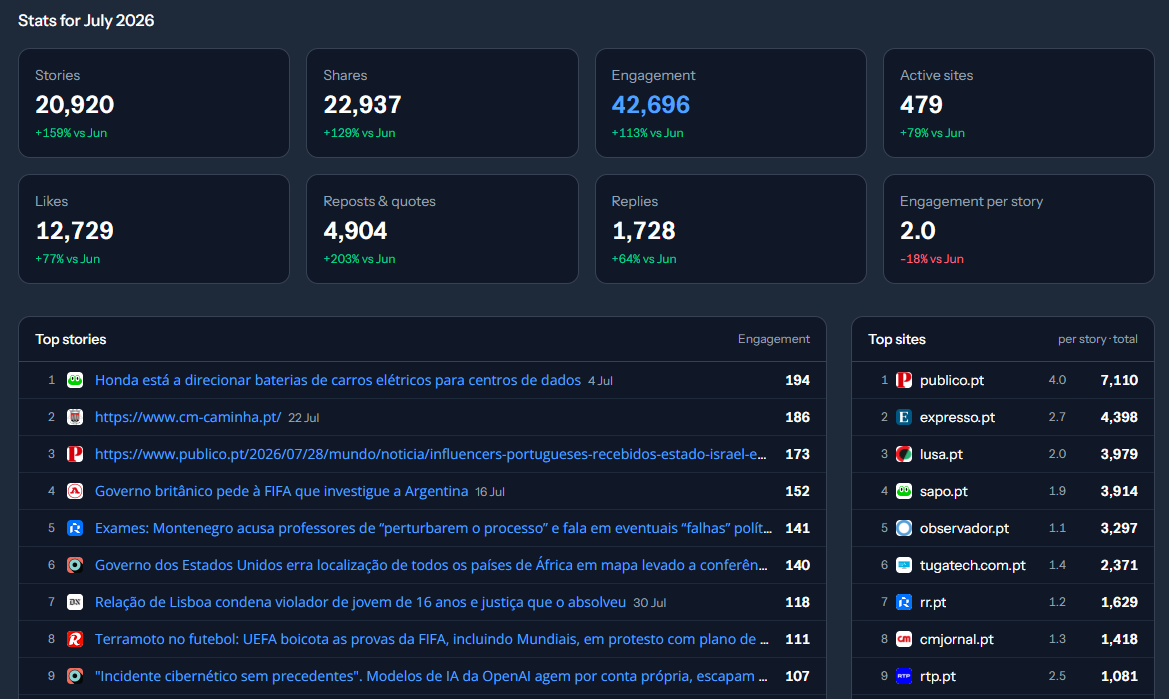The image size is (1169, 699).
Task: Click the Engagement column header in Top stories
Action: 773,339
